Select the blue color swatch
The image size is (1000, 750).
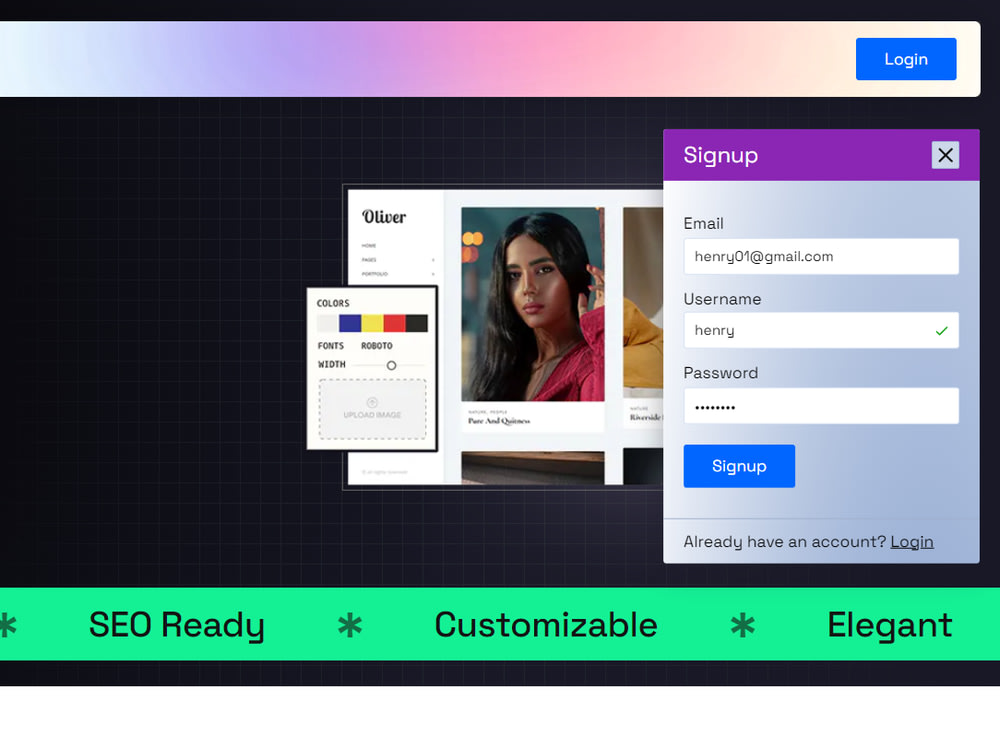[350, 323]
